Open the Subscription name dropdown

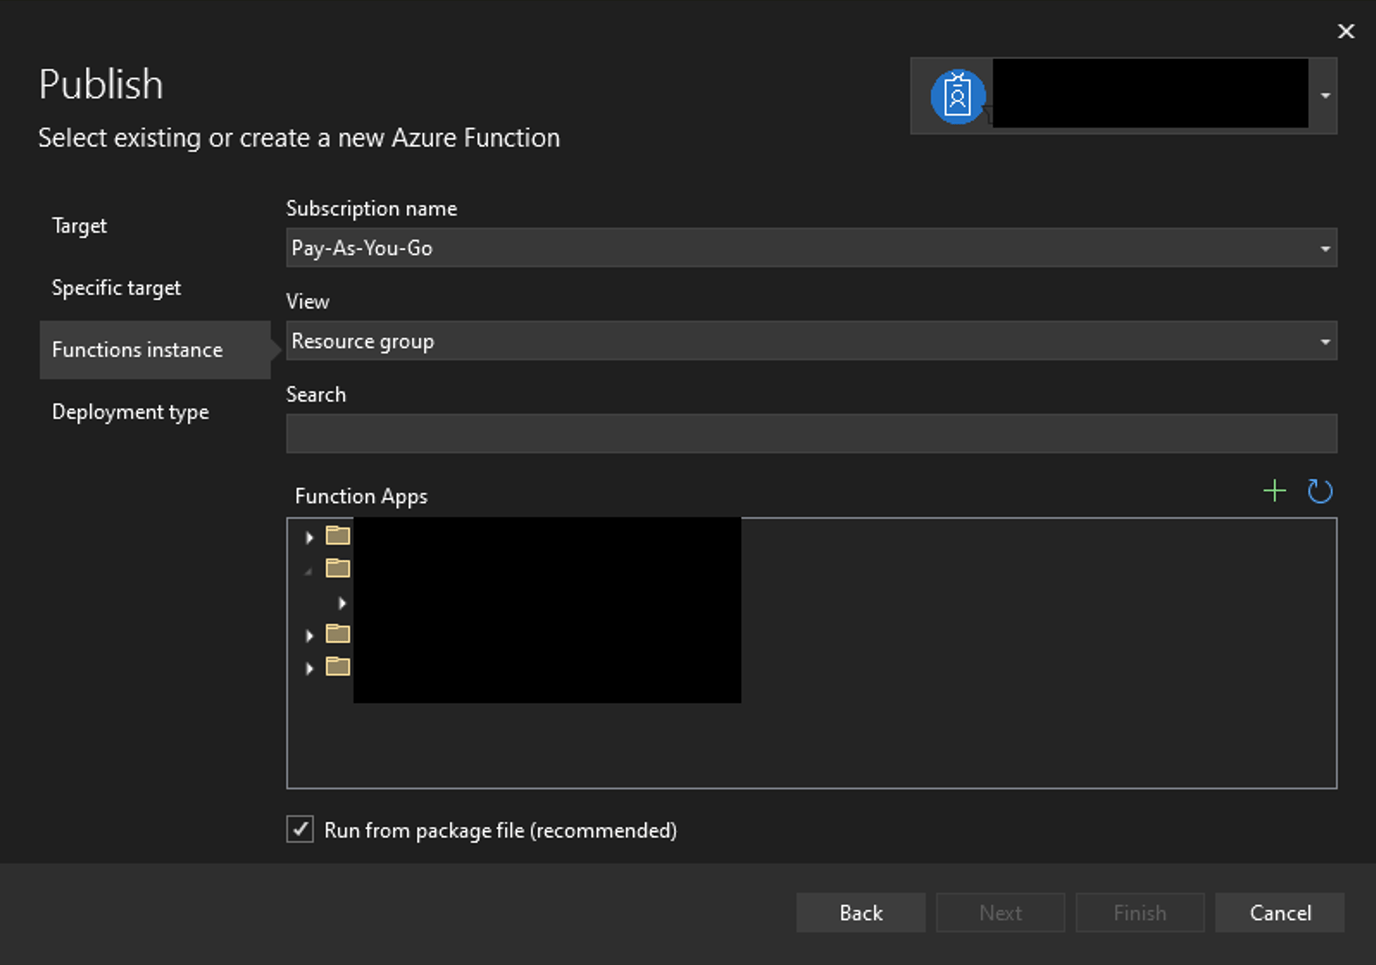(811, 248)
